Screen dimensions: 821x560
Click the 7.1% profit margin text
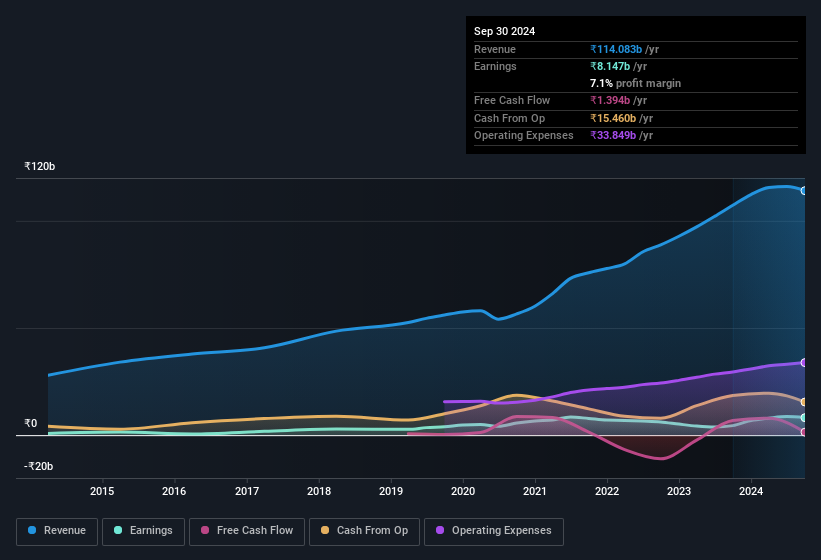pos(636,83)
